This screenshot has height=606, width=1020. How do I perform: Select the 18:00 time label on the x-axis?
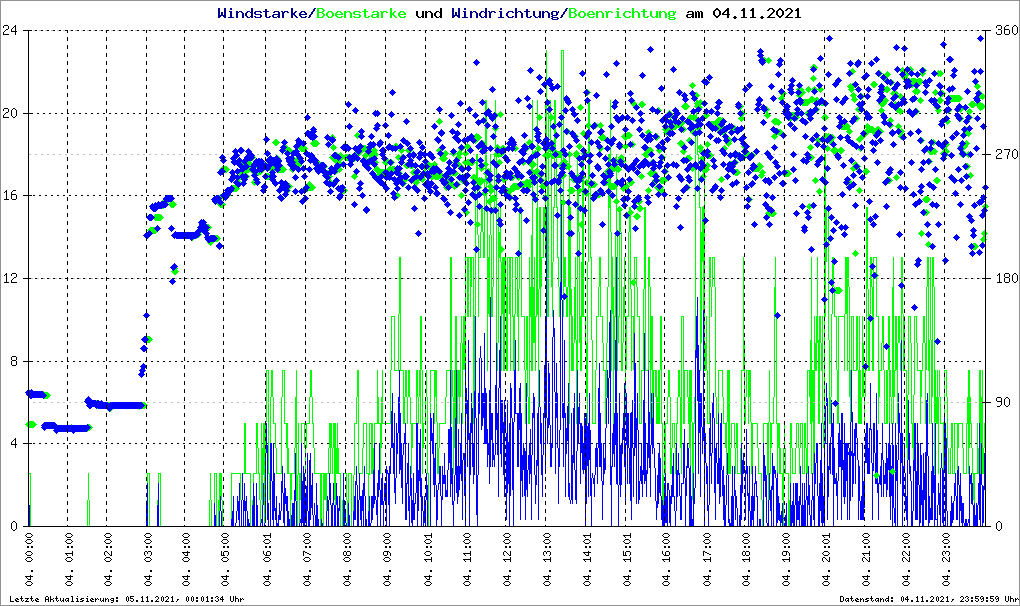tap(746, 561)
